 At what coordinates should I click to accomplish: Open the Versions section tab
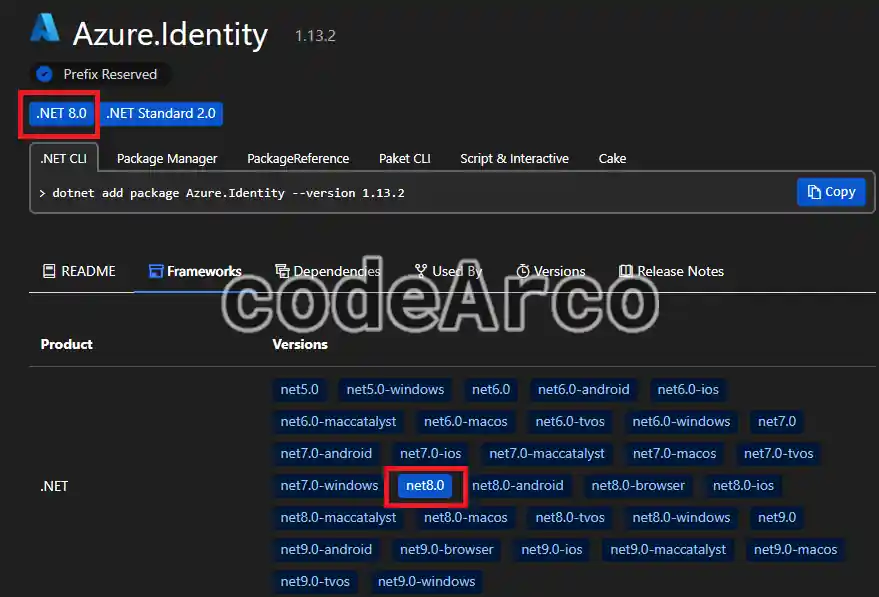(x=551, y=271)
